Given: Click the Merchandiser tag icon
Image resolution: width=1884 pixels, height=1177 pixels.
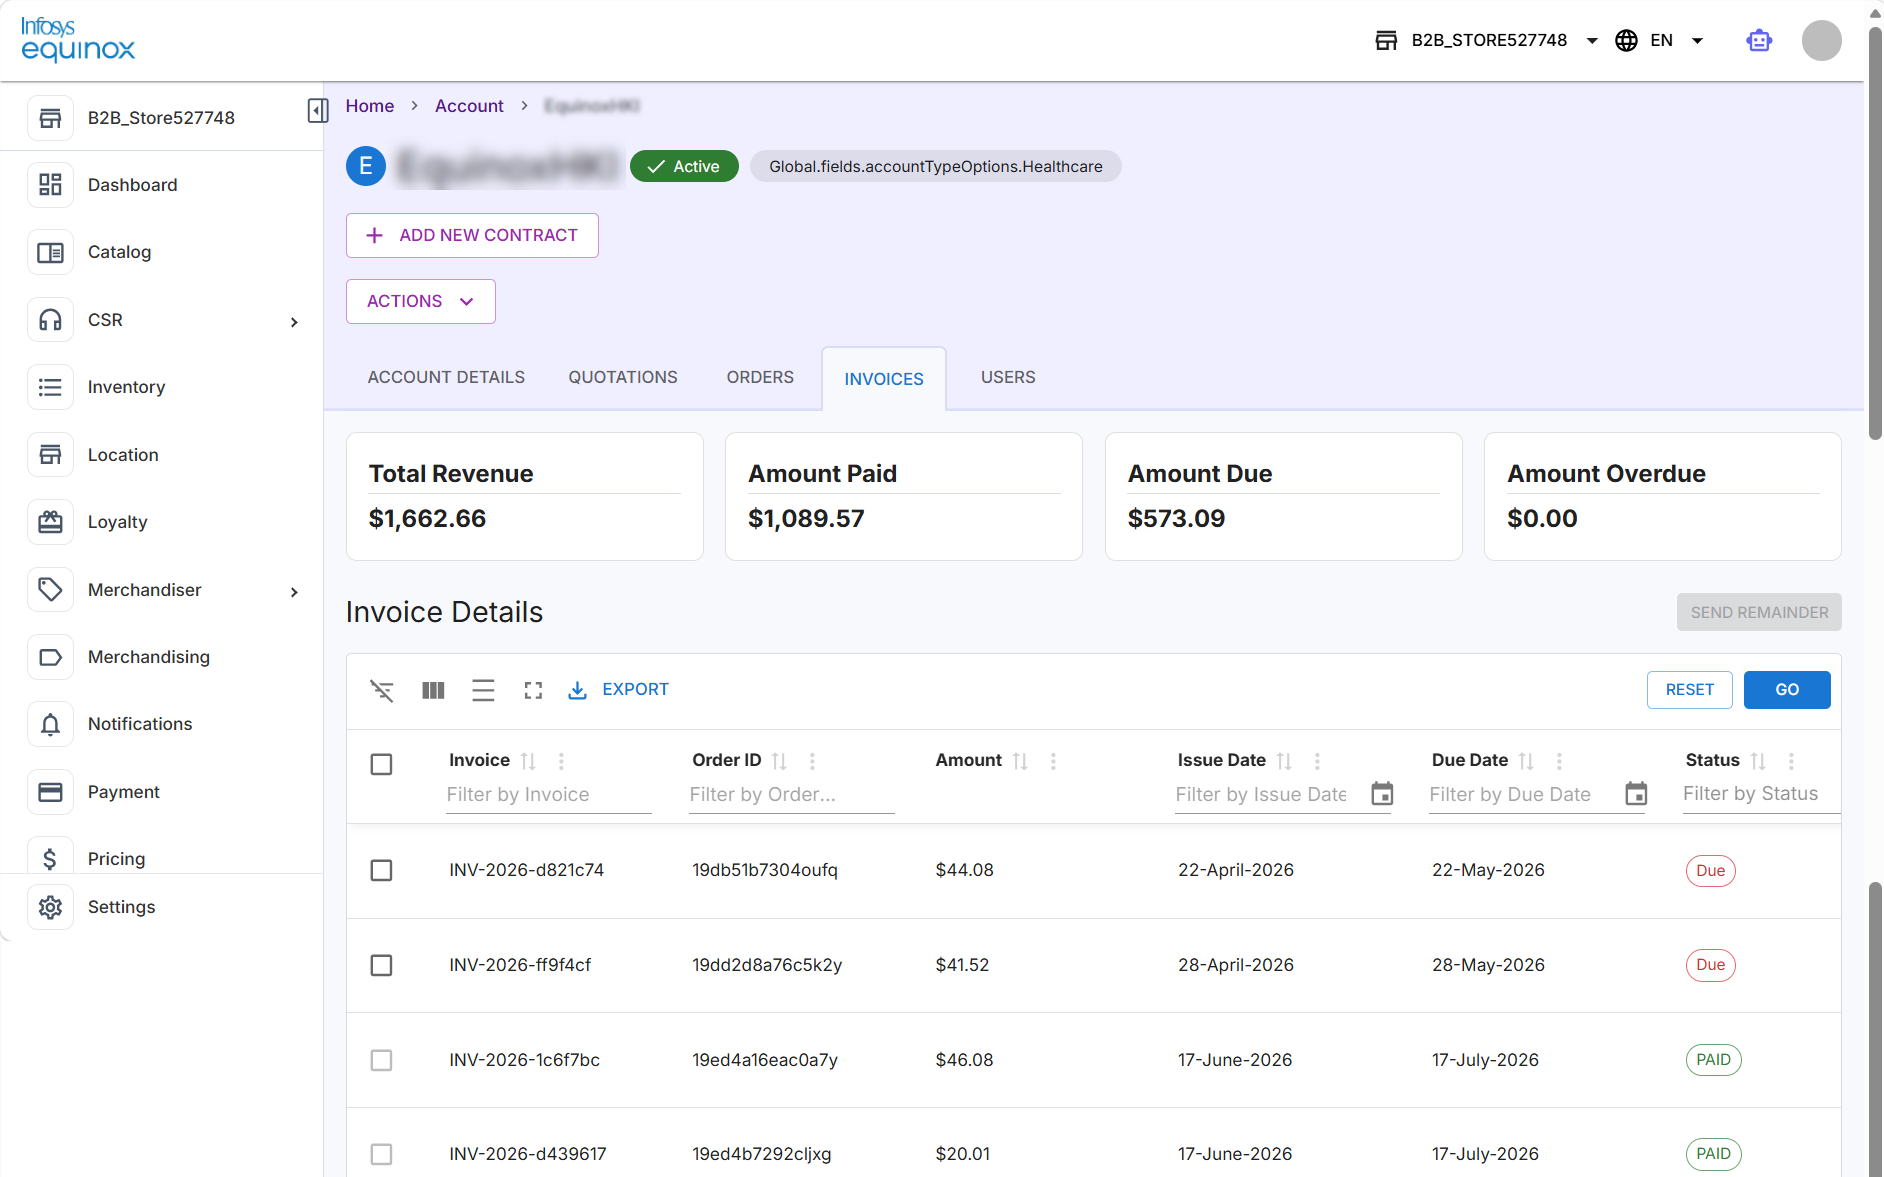Looking at the screenshot, I should click(50, 590).
